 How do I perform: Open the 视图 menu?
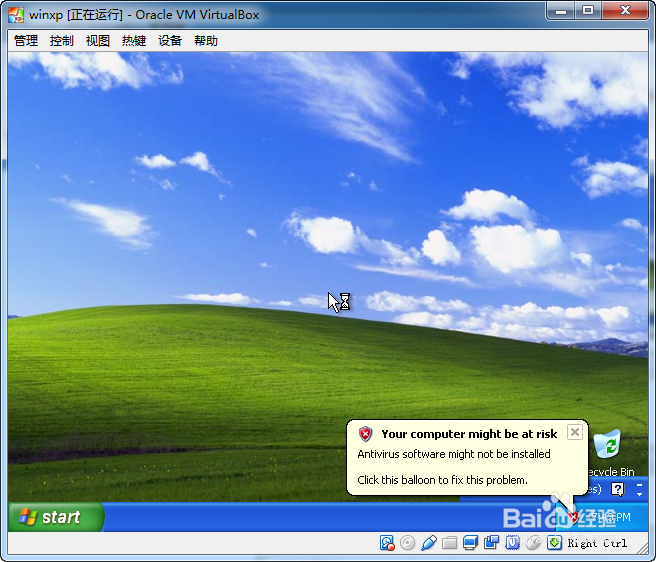[97, 41]
